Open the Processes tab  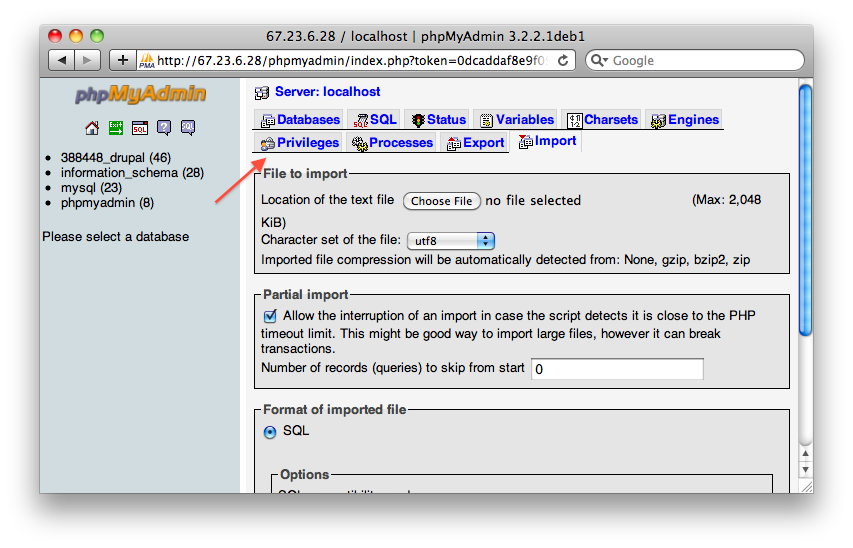pyautogui.click(x=392, y=143)
